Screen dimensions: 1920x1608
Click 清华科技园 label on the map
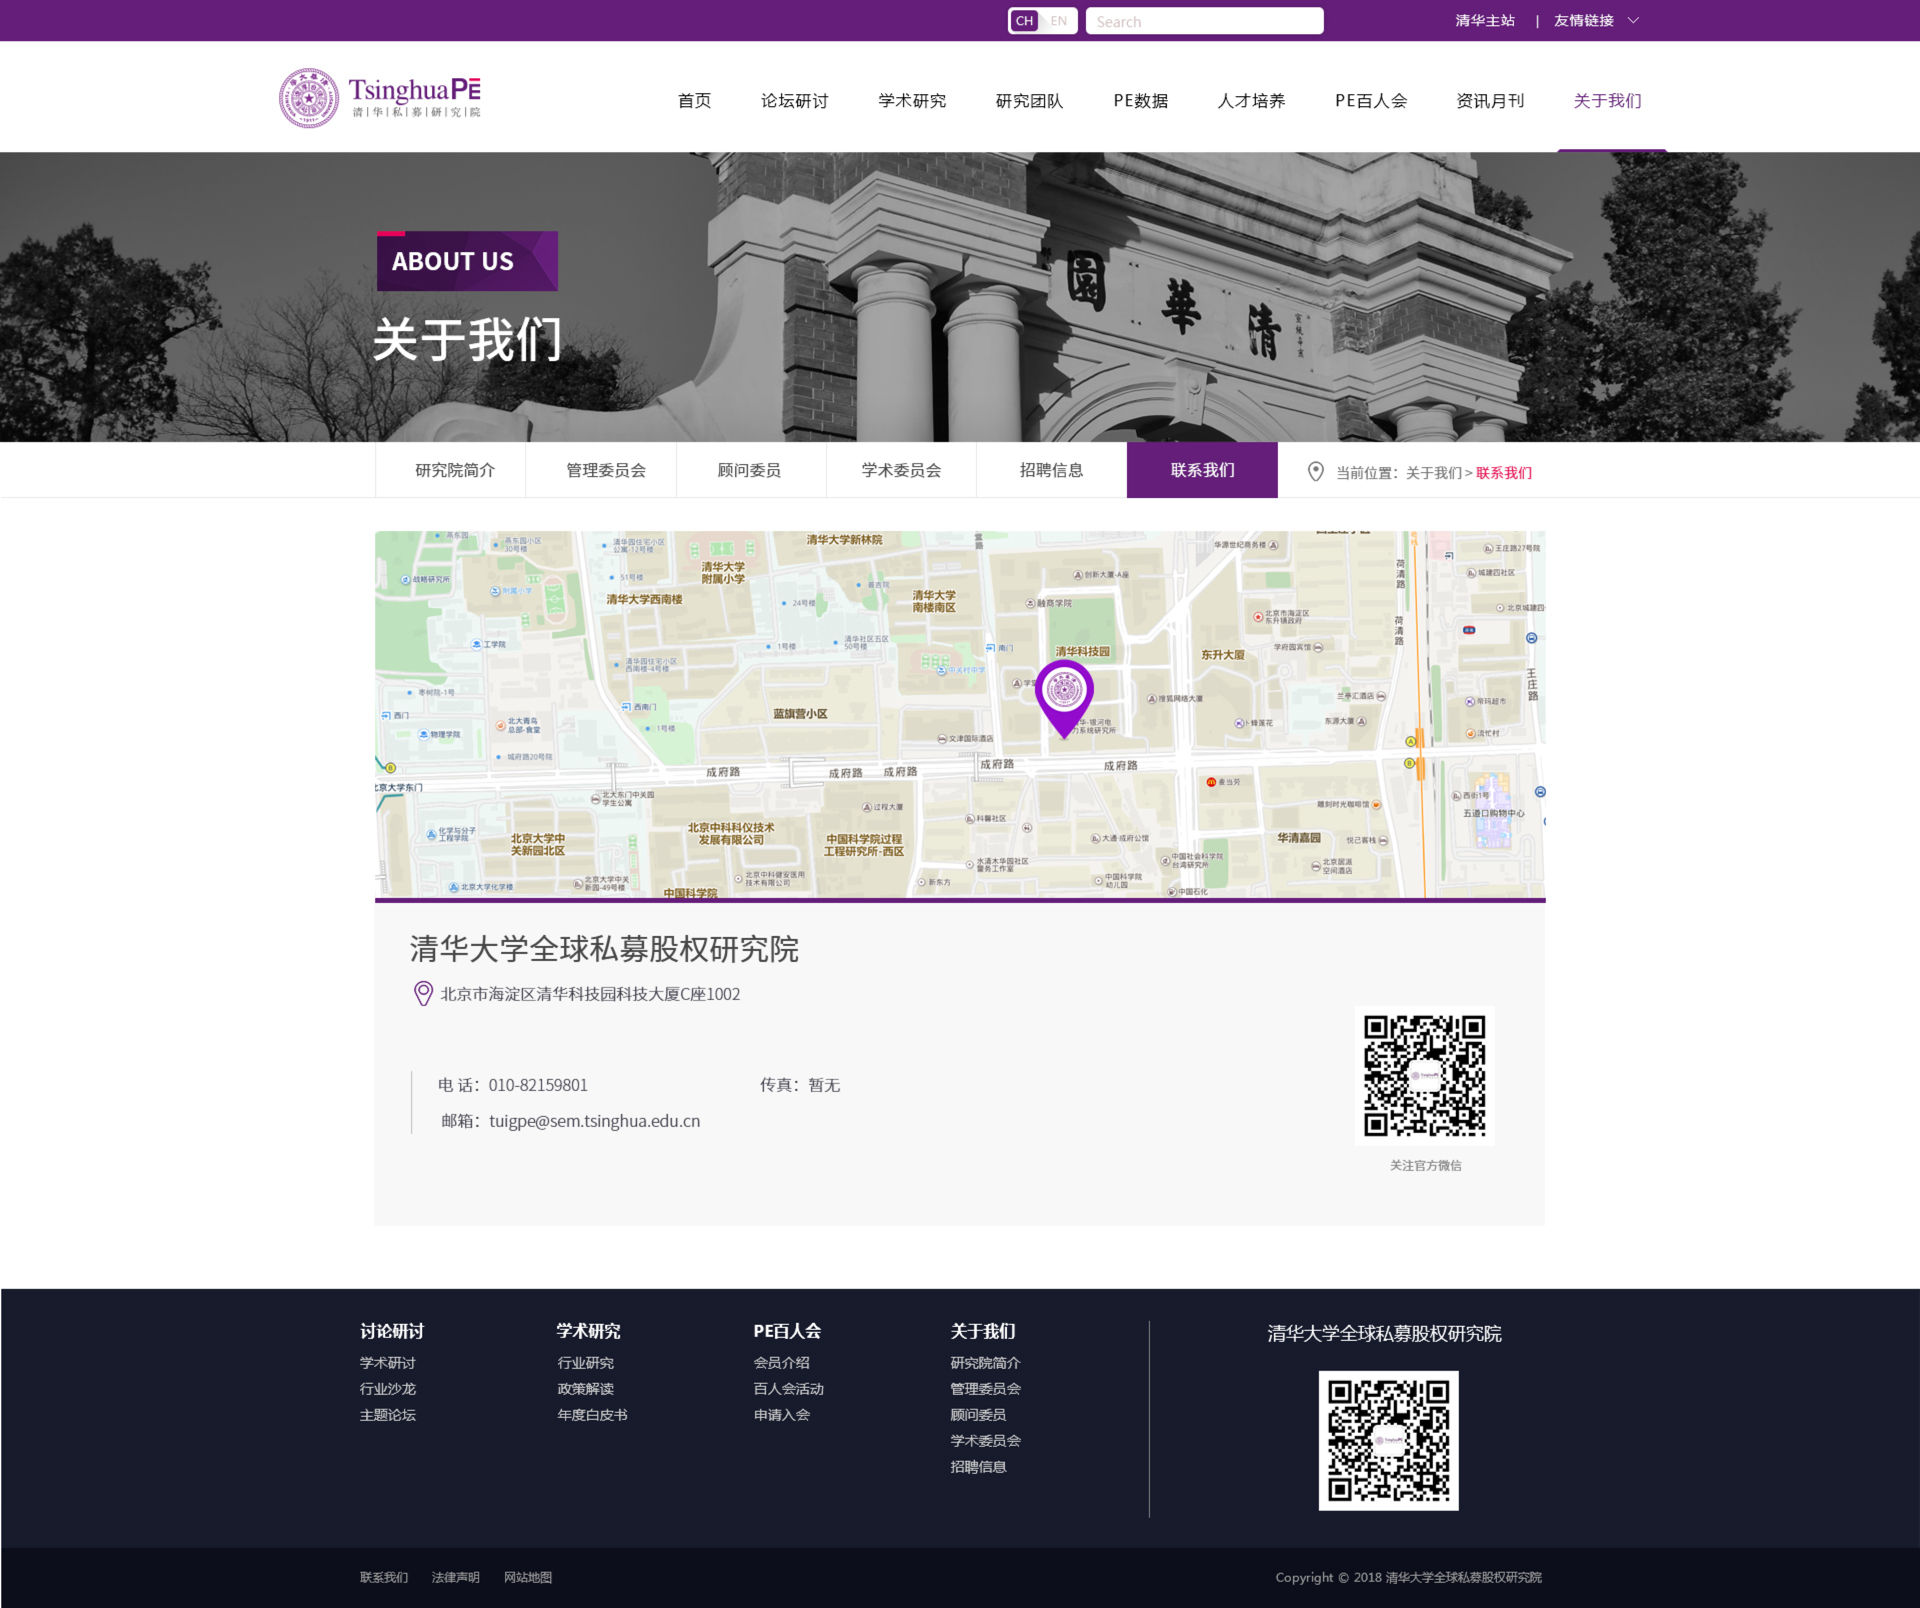(x=1082, y=651)
